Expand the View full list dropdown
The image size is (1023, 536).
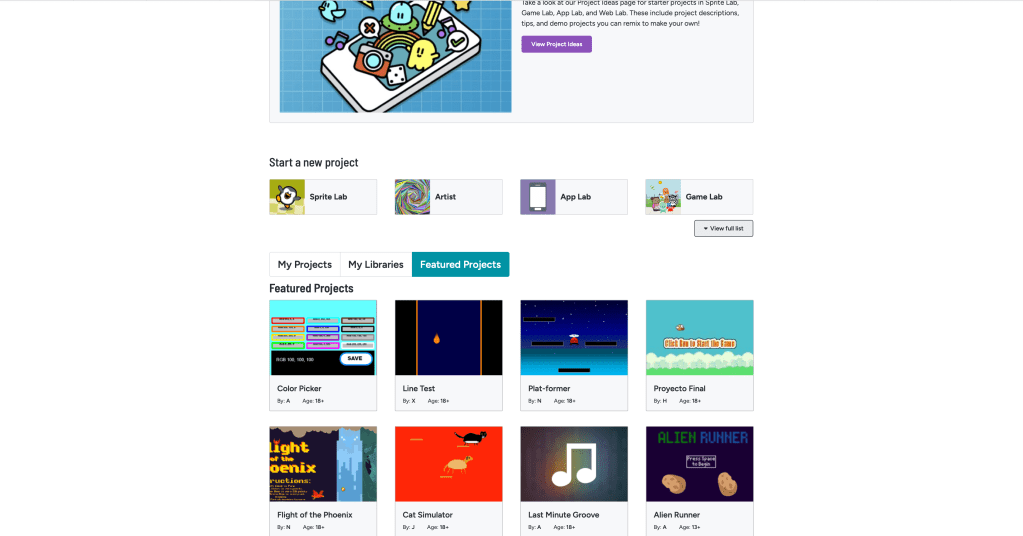724,228
